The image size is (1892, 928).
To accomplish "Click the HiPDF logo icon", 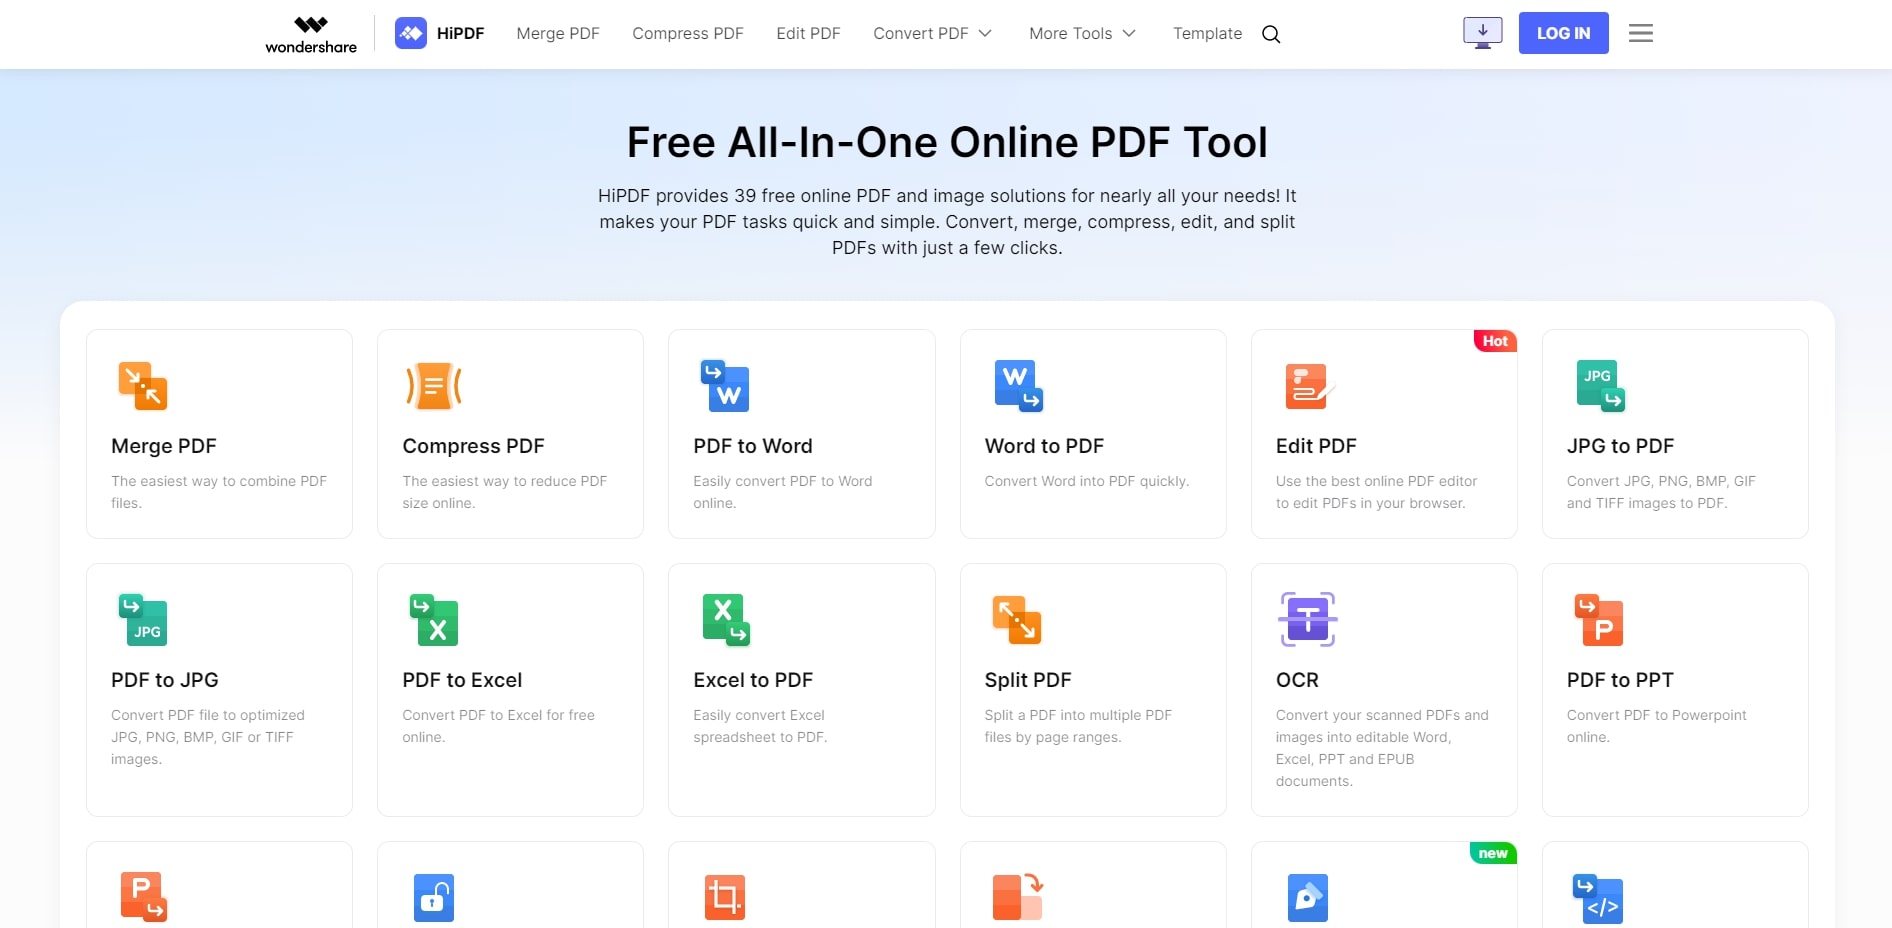I will pos(411,33).
